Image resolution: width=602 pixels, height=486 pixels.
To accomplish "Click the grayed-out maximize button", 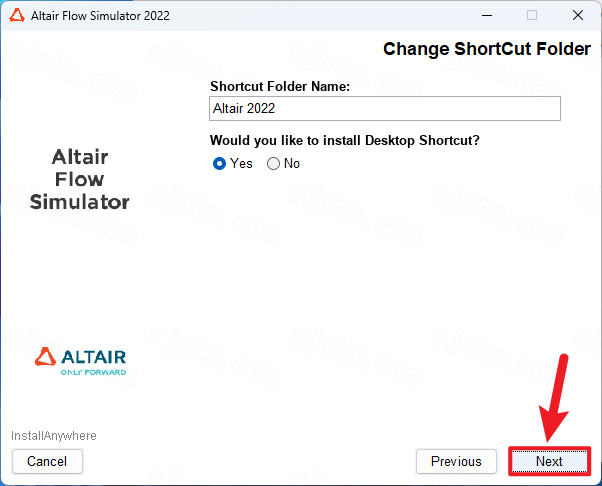I will point(532,15).
